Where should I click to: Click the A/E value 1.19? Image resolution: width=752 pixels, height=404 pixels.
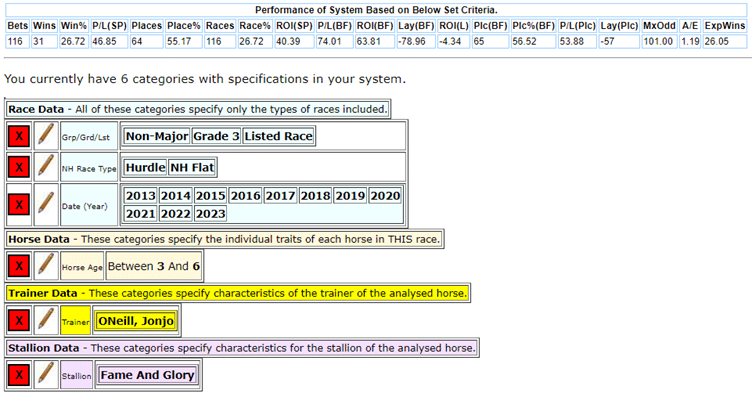point(690,42)
